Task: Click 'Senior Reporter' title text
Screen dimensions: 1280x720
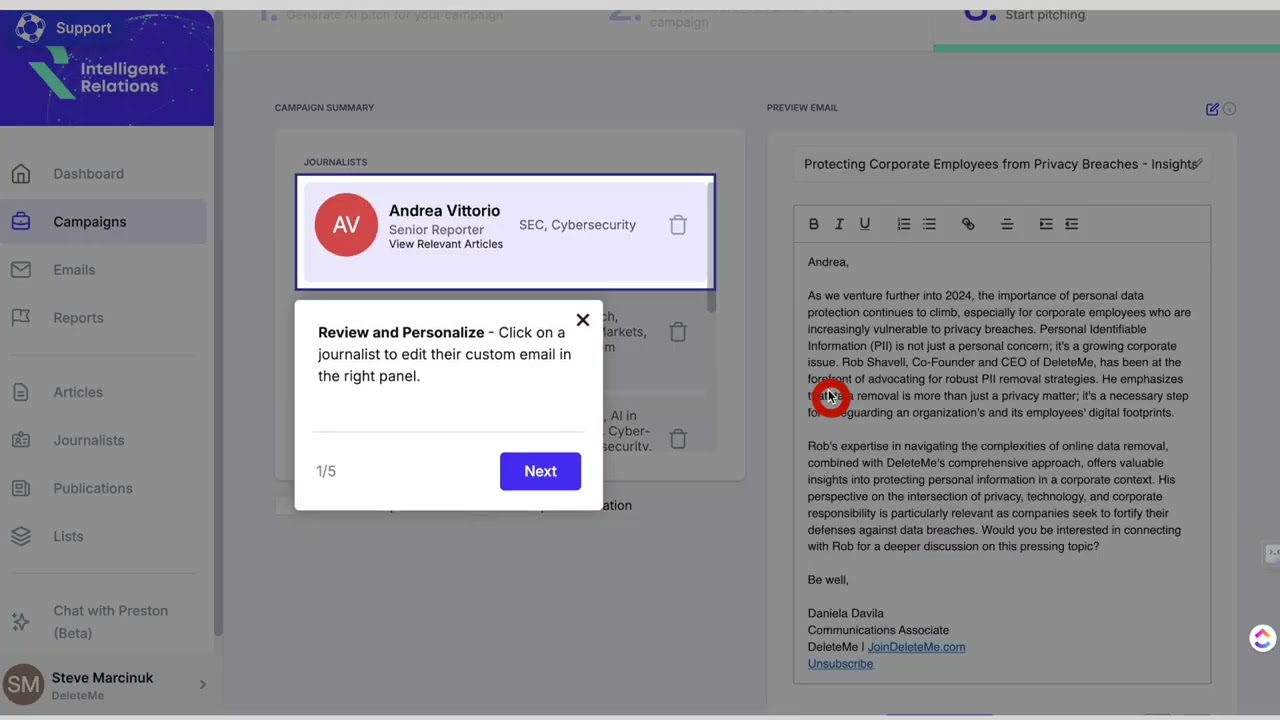Action: pyautogui.click(x=436, y=230)
